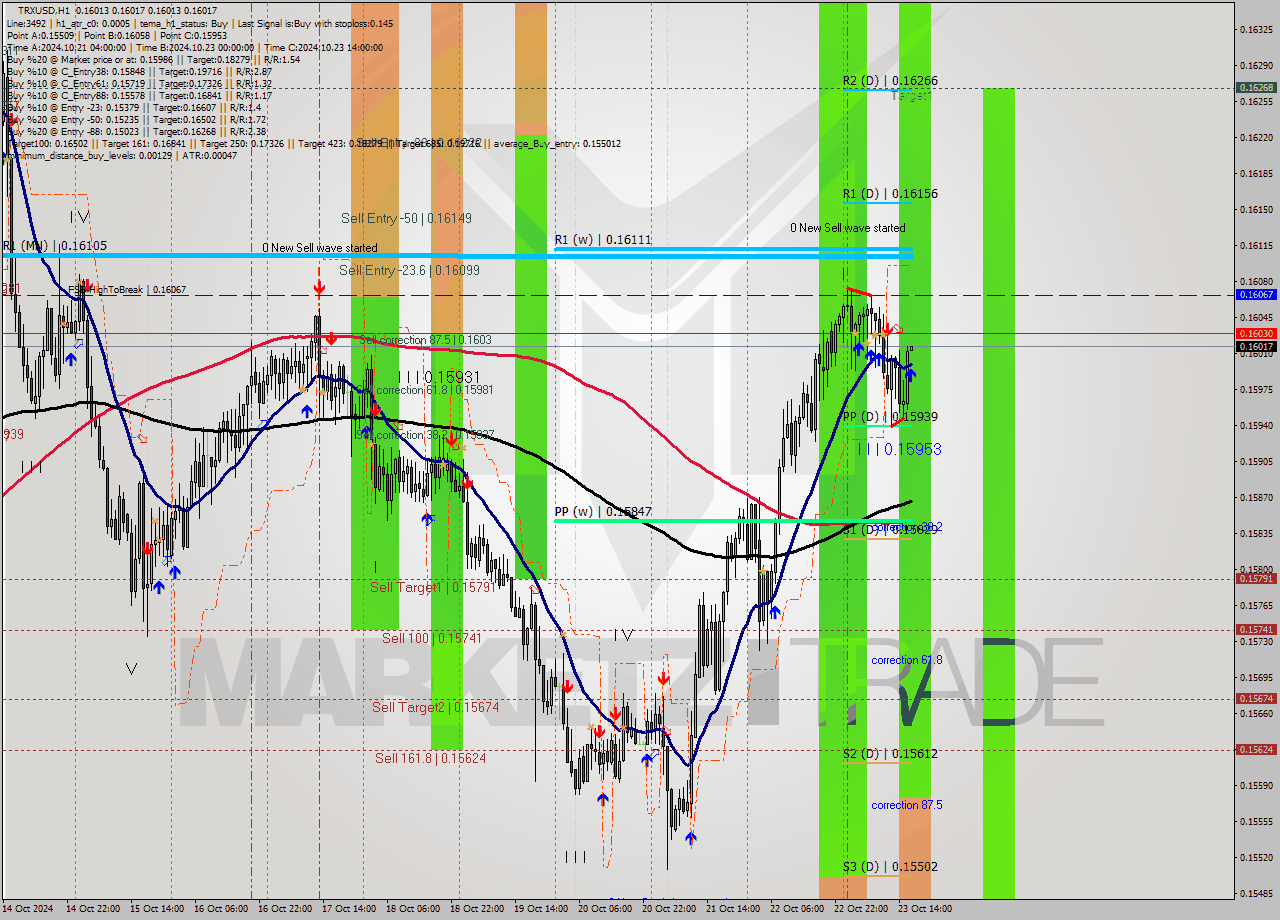1280x920 pixels.
Task: Select the 'PP (D) | 0.15939' label
Action: click(889, 417)
